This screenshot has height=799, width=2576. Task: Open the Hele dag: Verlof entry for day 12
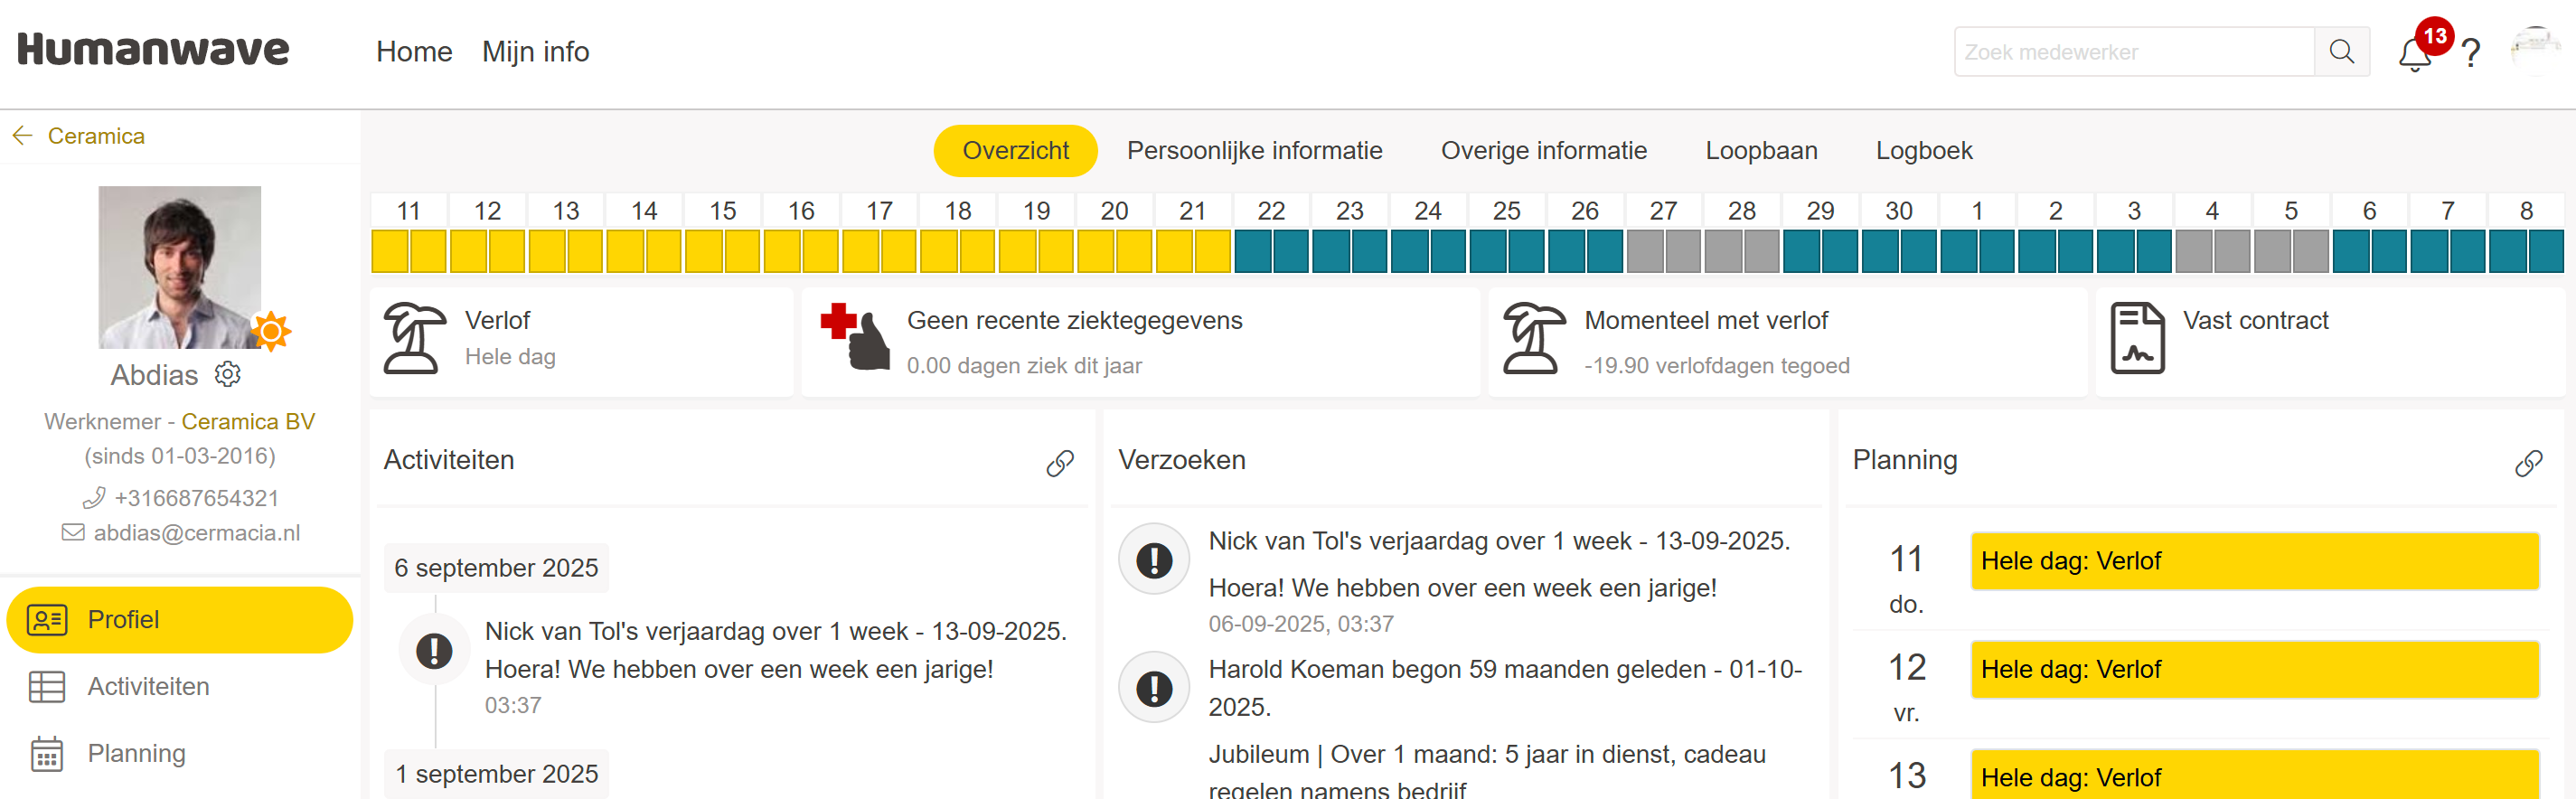[2254, 669]
